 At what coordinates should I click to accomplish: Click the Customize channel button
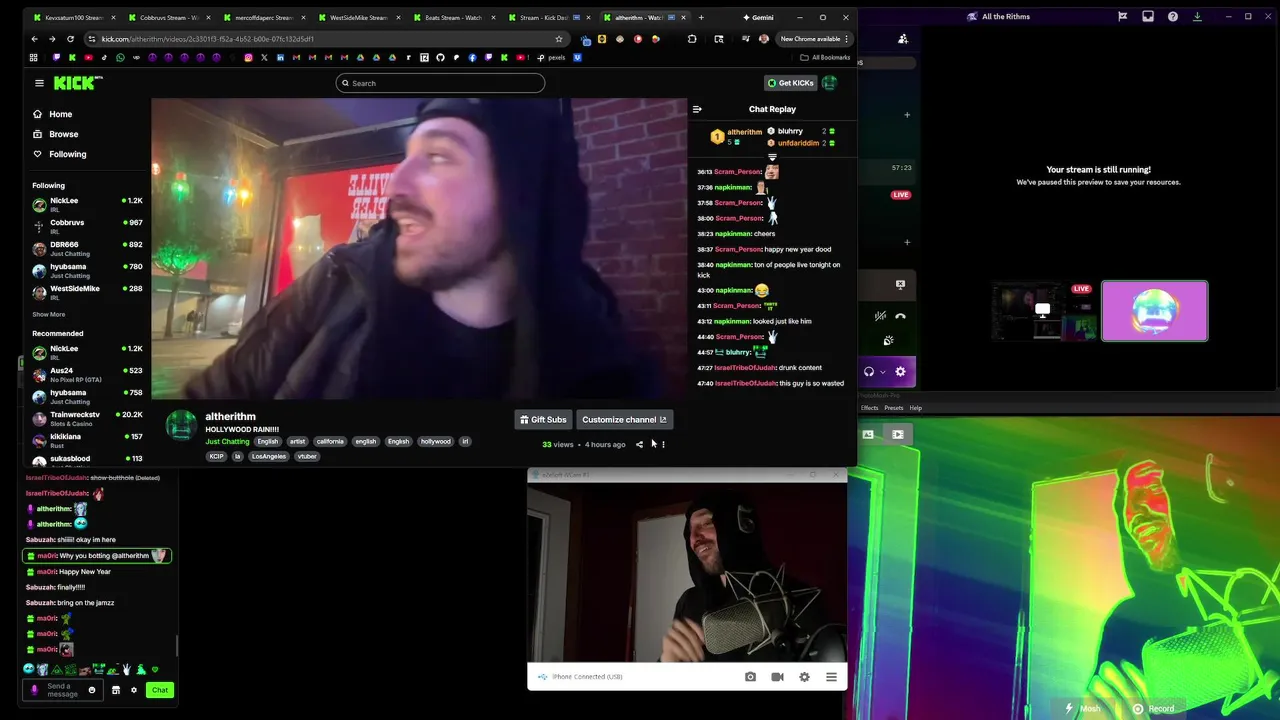point(624,420)
